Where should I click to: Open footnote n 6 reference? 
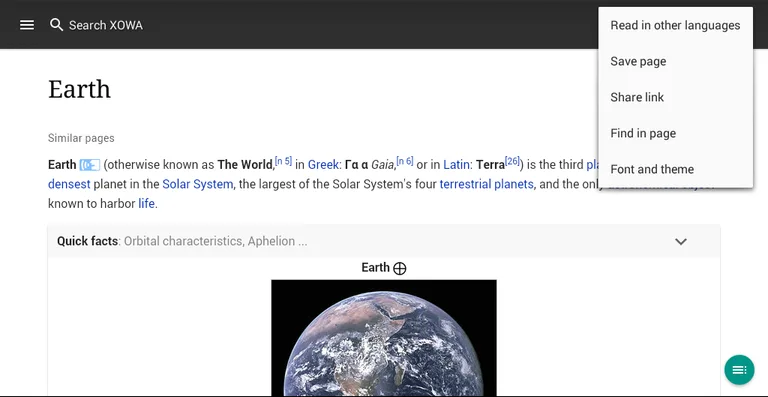(405, 161)
